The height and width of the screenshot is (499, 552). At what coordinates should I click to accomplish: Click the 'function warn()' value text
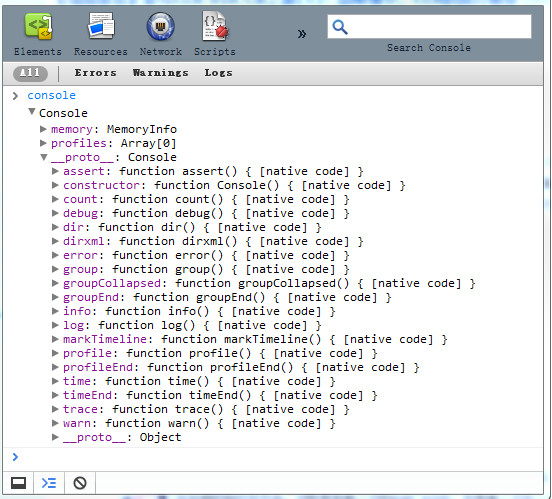click(x=157, y=423)
